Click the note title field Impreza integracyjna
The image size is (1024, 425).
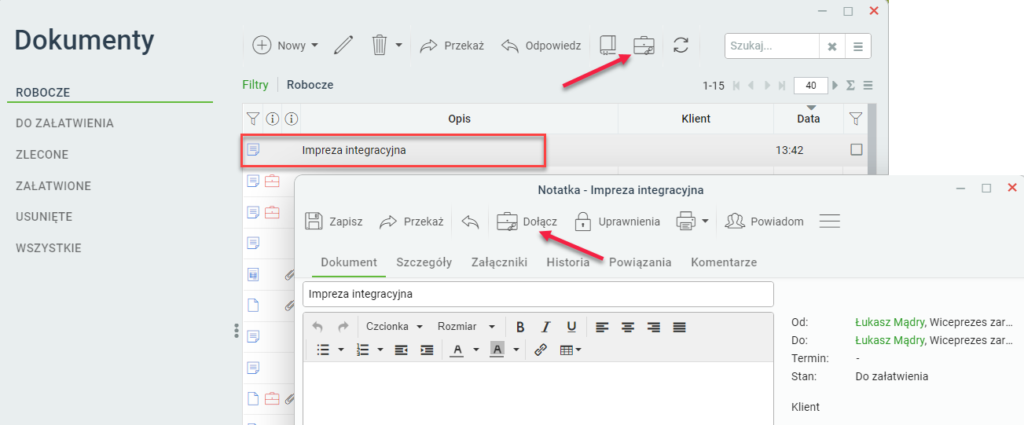coord(538,294)
